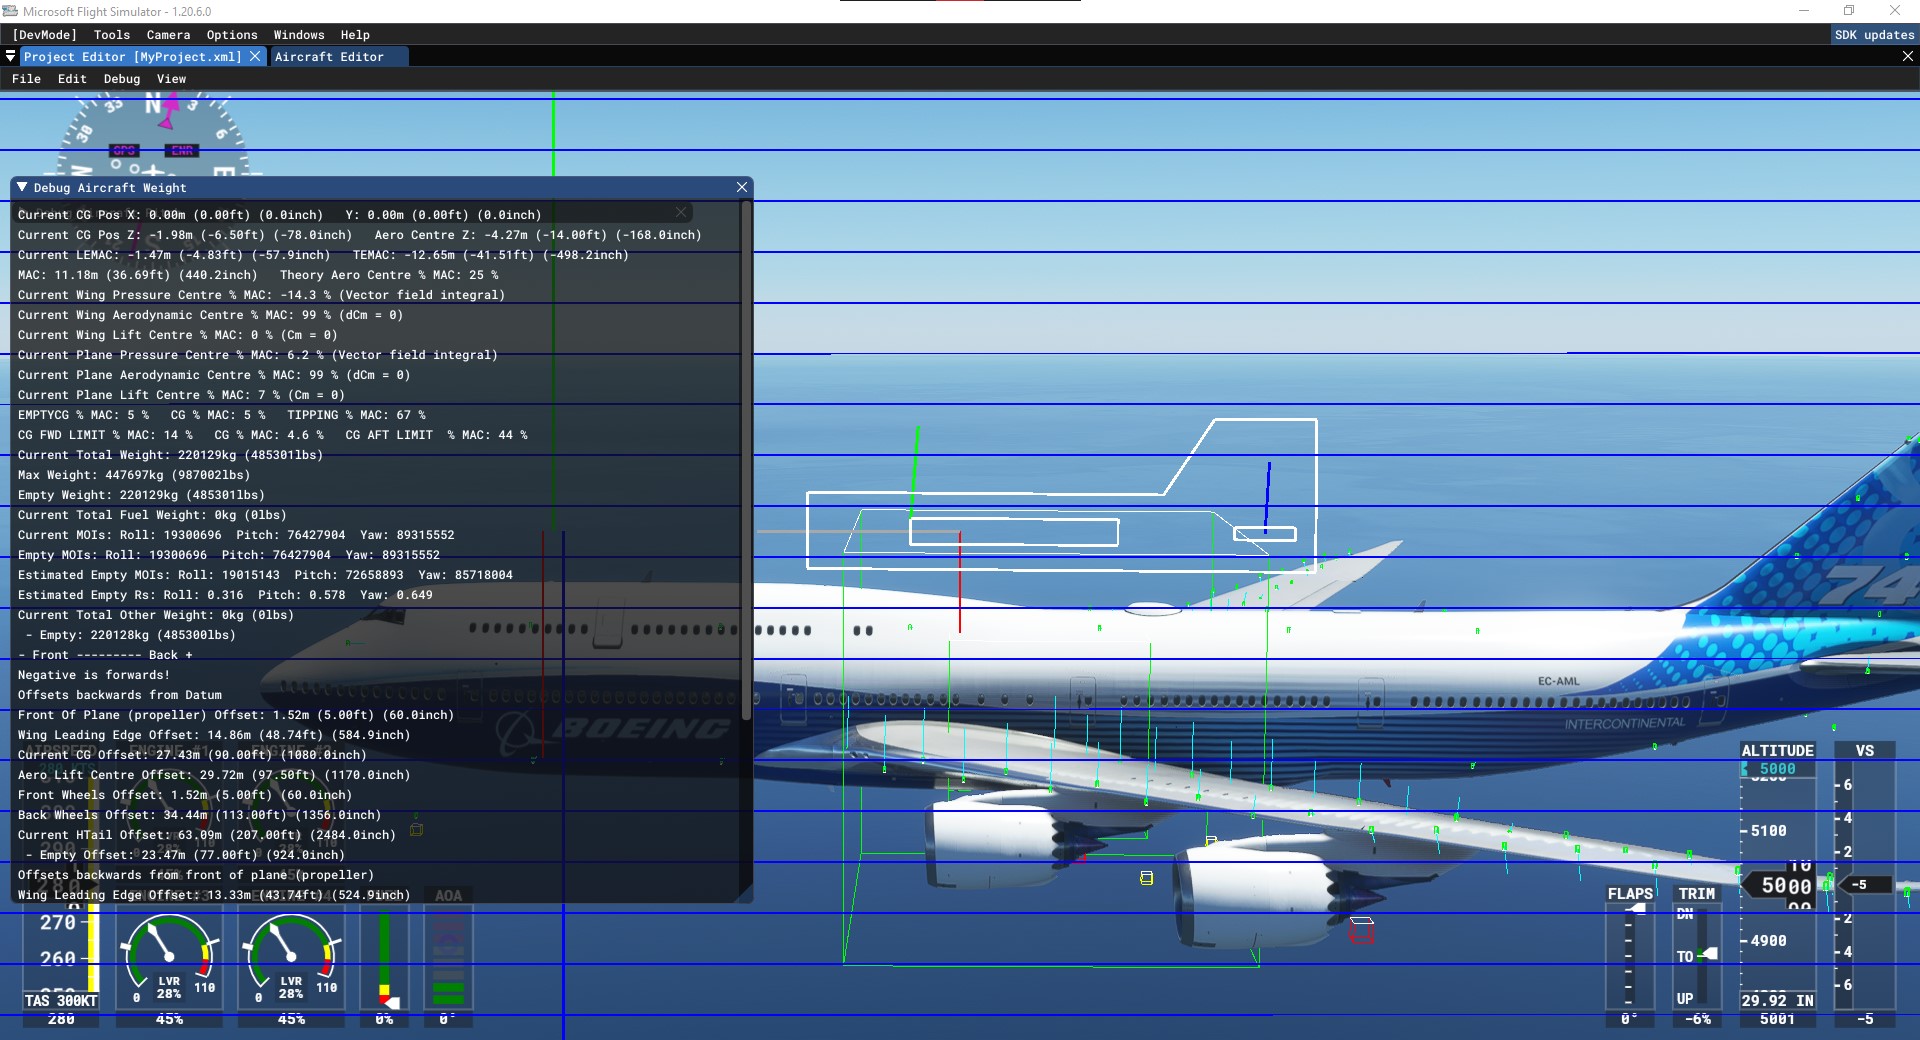Select the 'Current LEMAC' line
The image size is (1920, 1040).
(323, 255)
